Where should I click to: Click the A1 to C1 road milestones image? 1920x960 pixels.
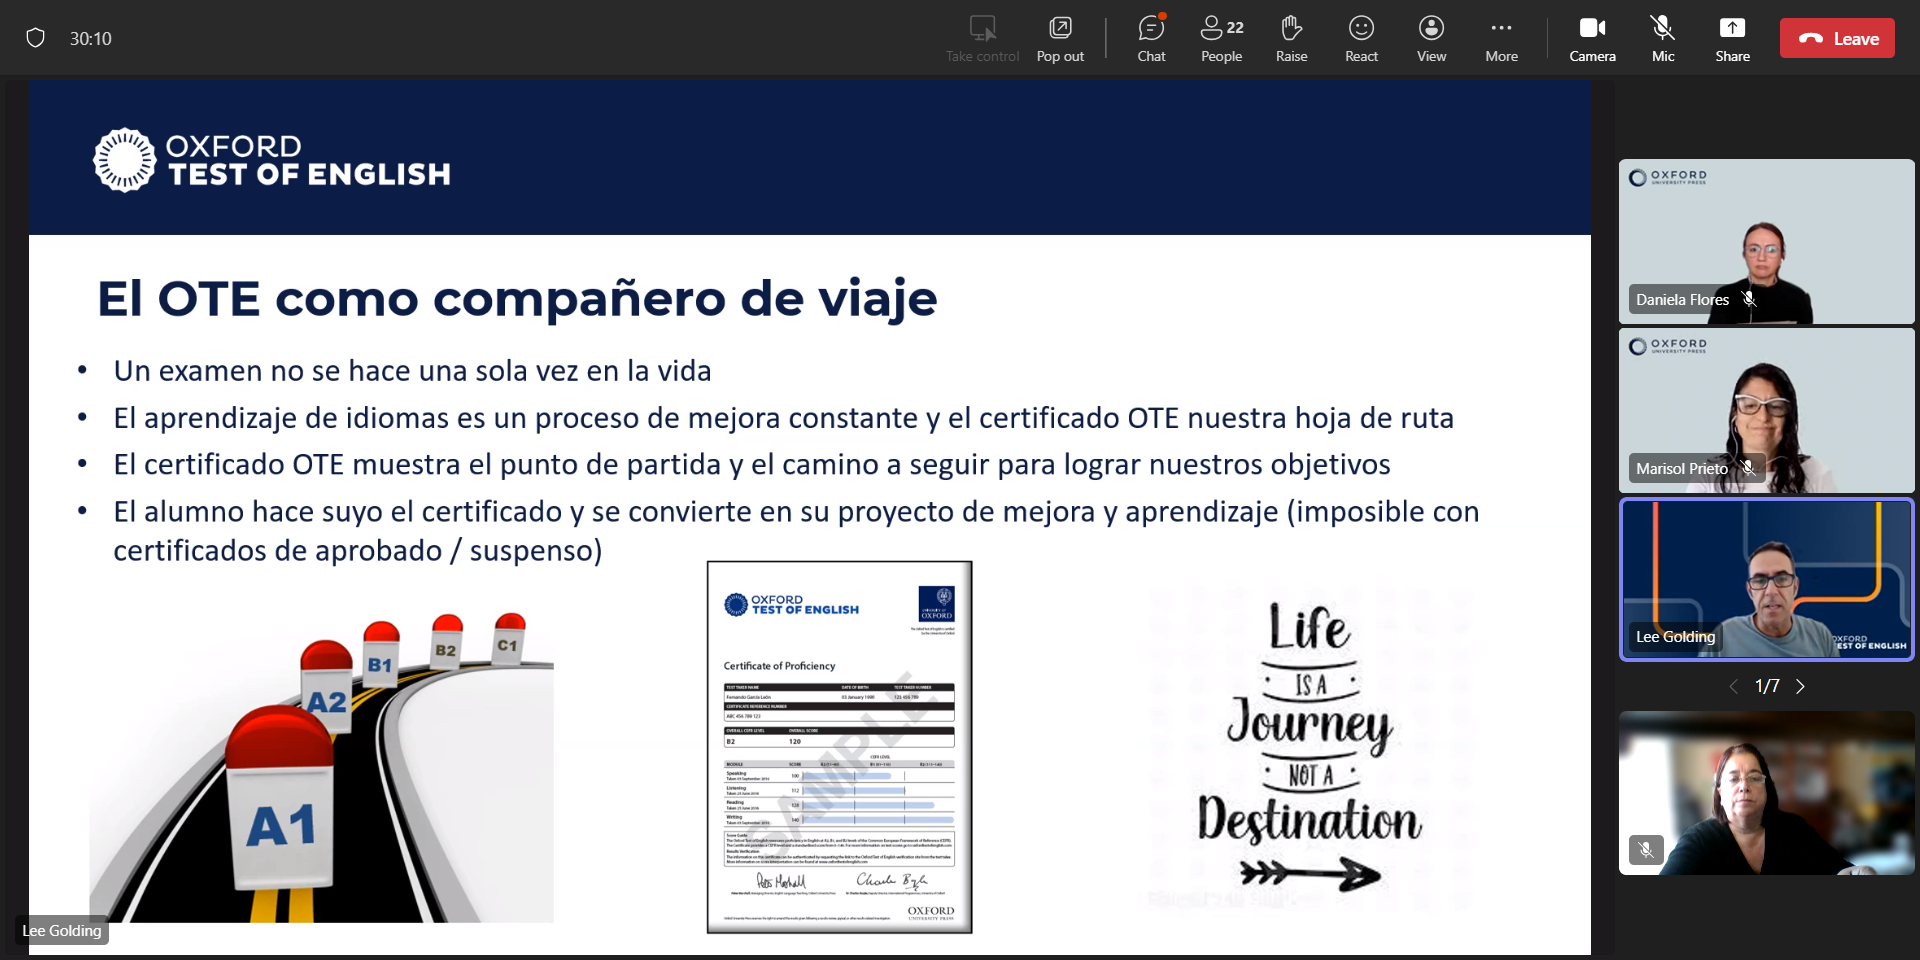(321, 765)
